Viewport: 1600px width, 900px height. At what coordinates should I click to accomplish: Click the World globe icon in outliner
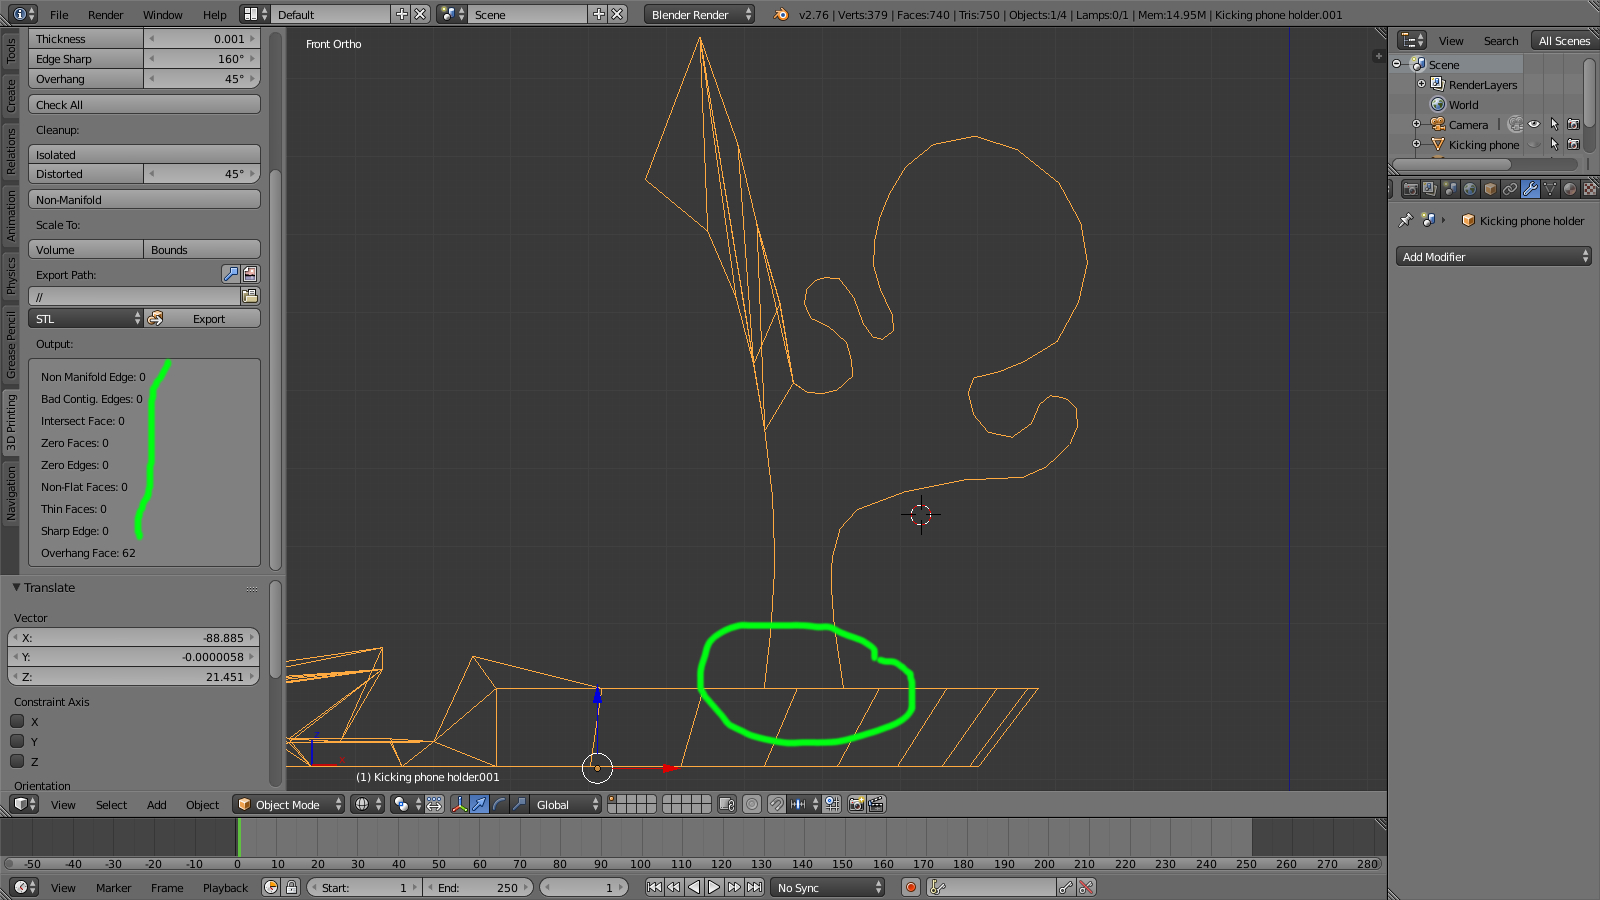click(x=1438, y=104)
